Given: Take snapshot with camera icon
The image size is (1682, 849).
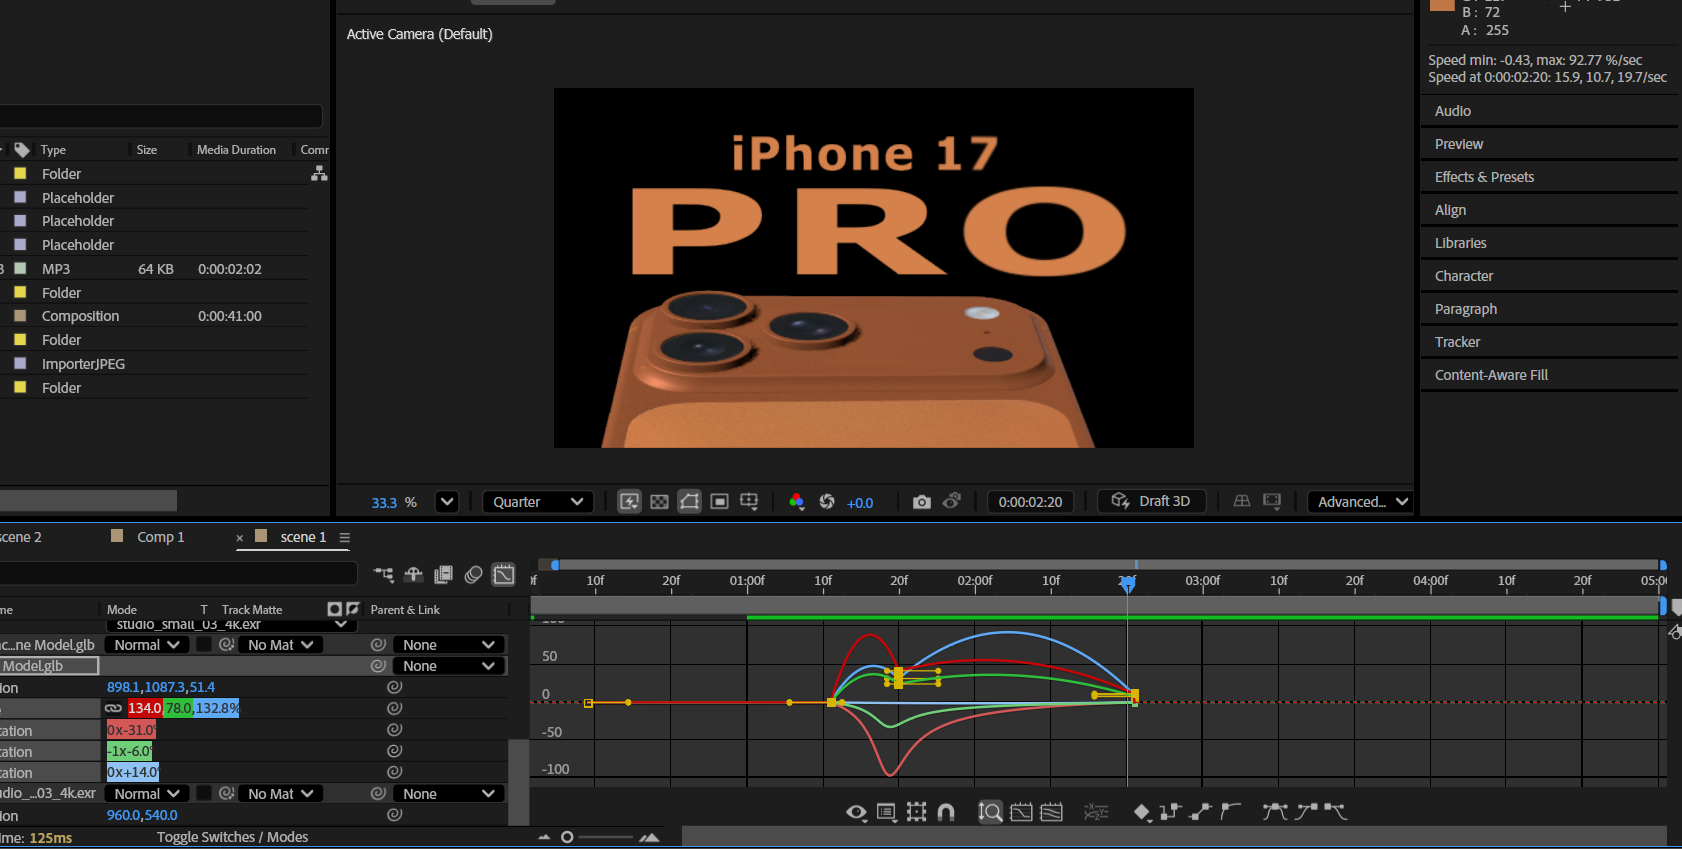Looking at the screenshot, I should [x=922, y=502].
